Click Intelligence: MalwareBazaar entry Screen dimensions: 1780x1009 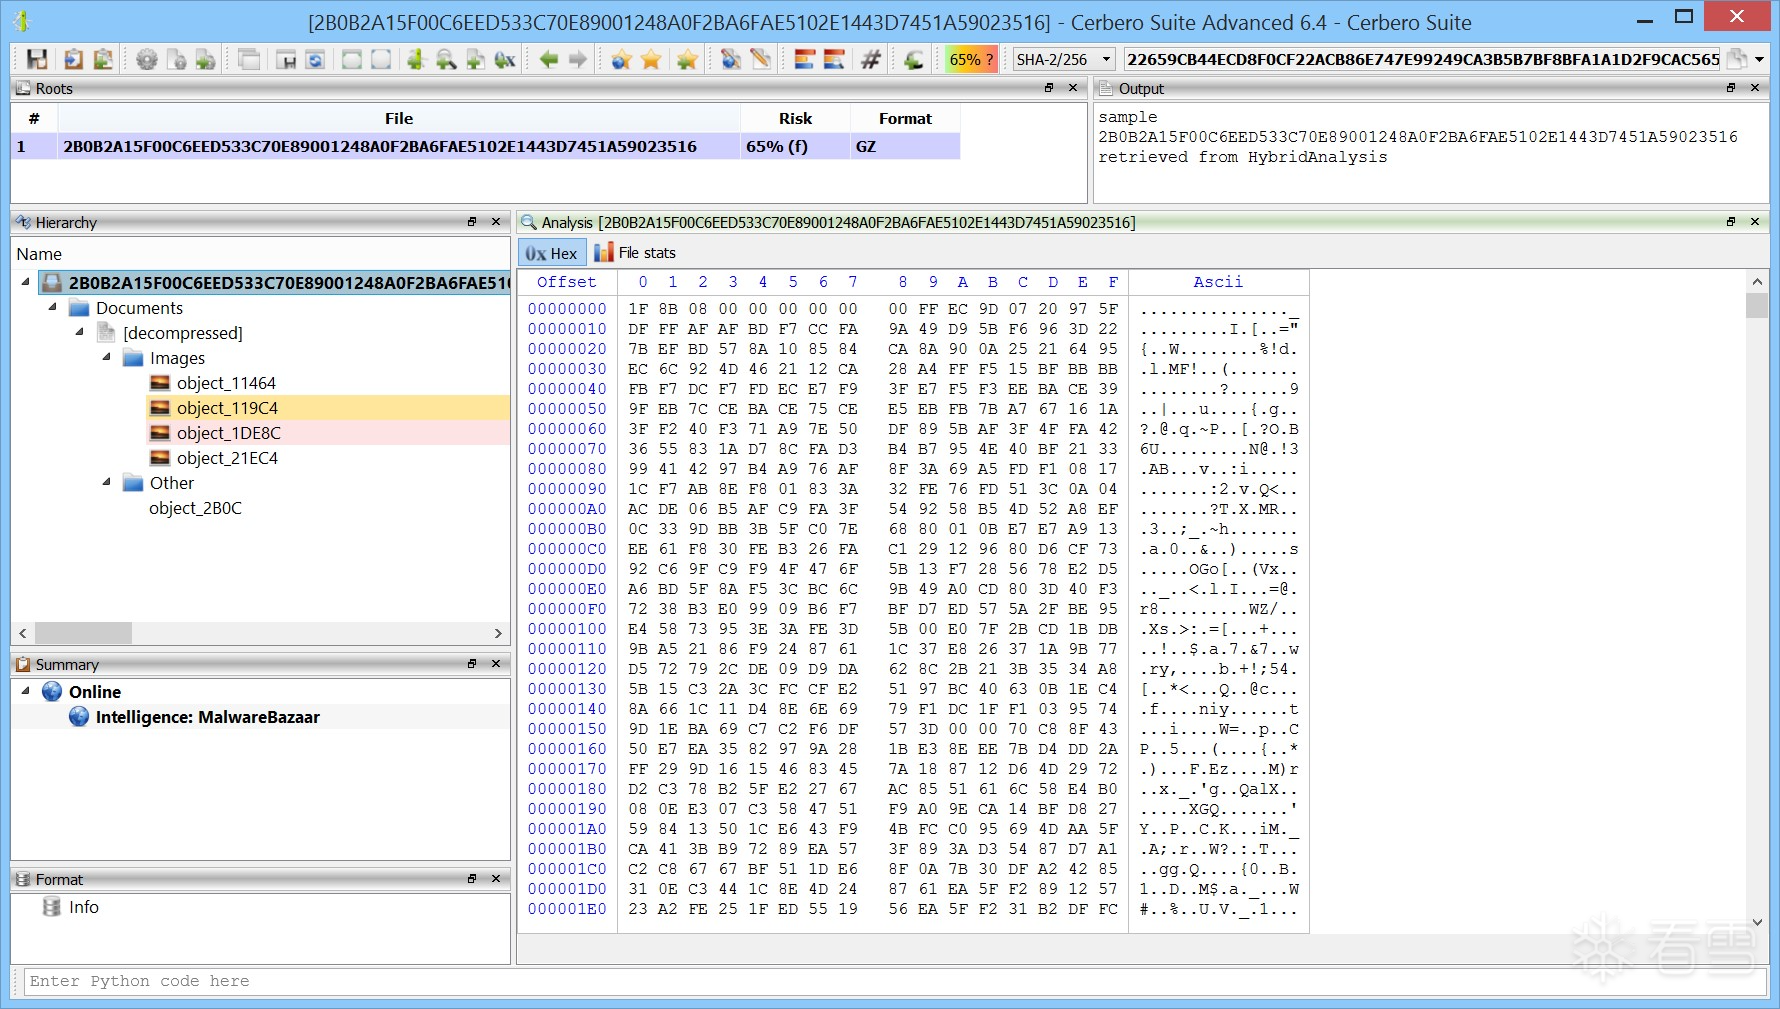207,717
